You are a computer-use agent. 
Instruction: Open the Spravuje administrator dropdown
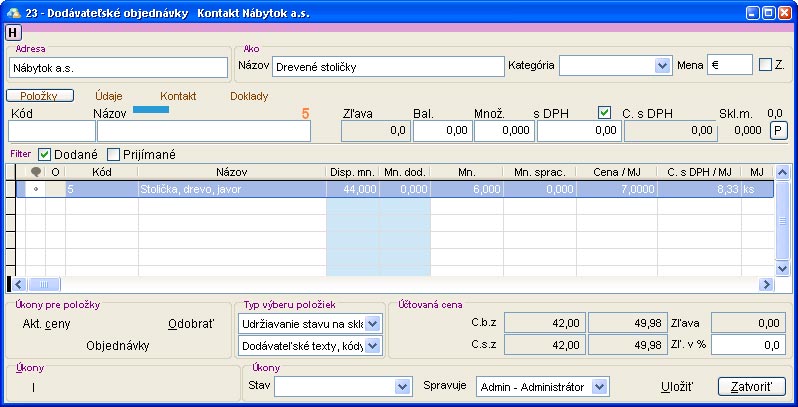pos(600,386)
